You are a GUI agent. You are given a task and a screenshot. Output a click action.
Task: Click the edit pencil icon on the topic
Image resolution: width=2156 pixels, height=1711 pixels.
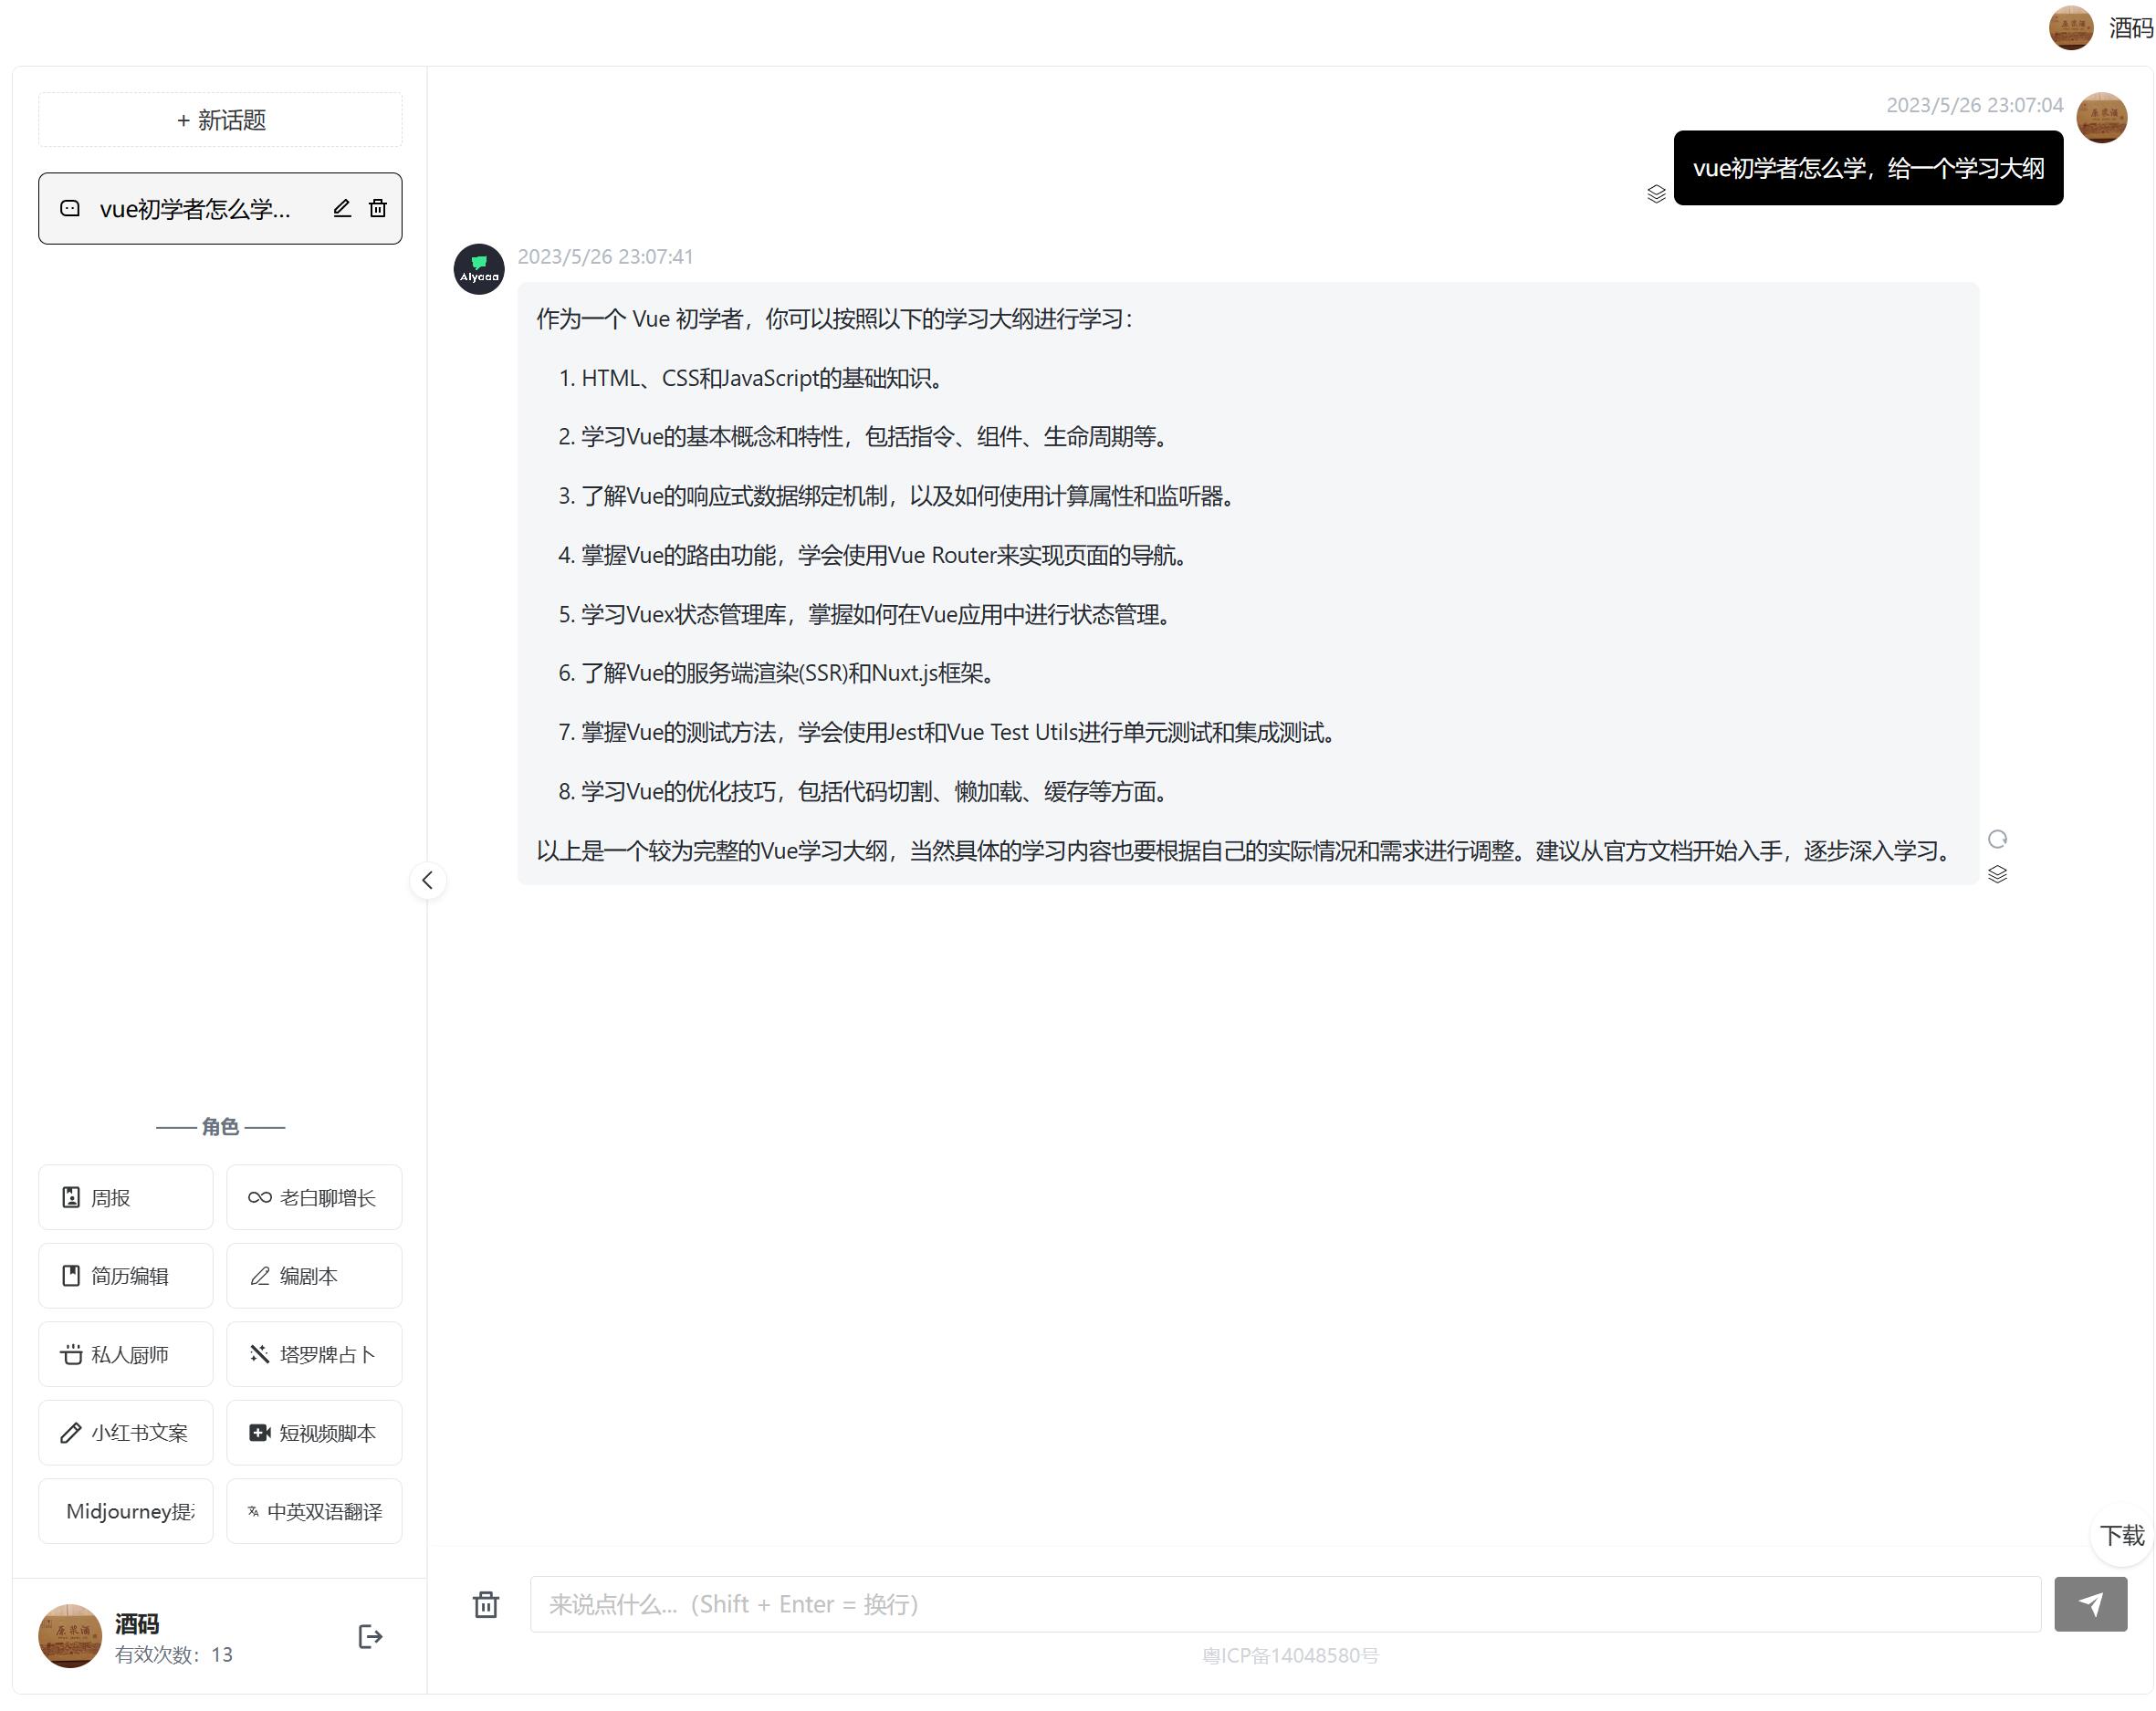tap(342, 208)
